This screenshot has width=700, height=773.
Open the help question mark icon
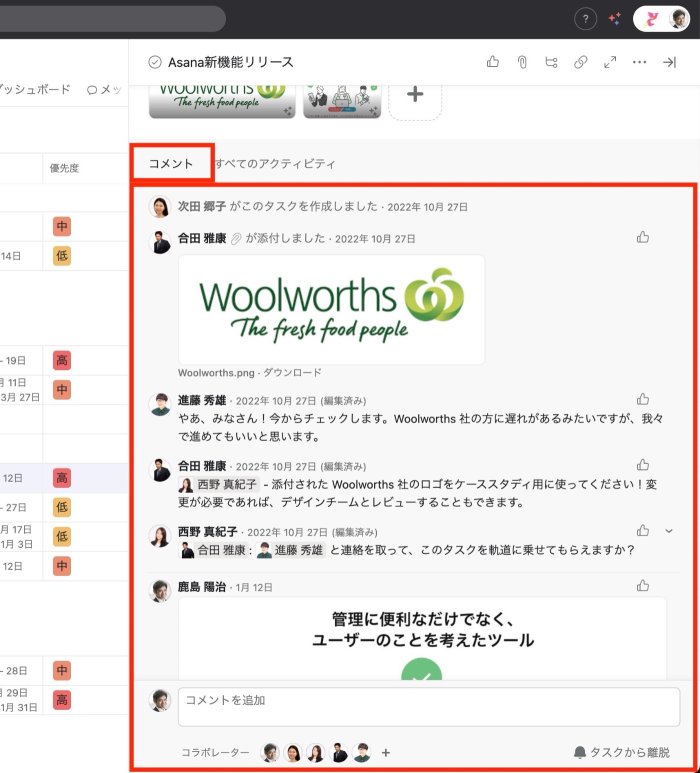coord(587,19)
